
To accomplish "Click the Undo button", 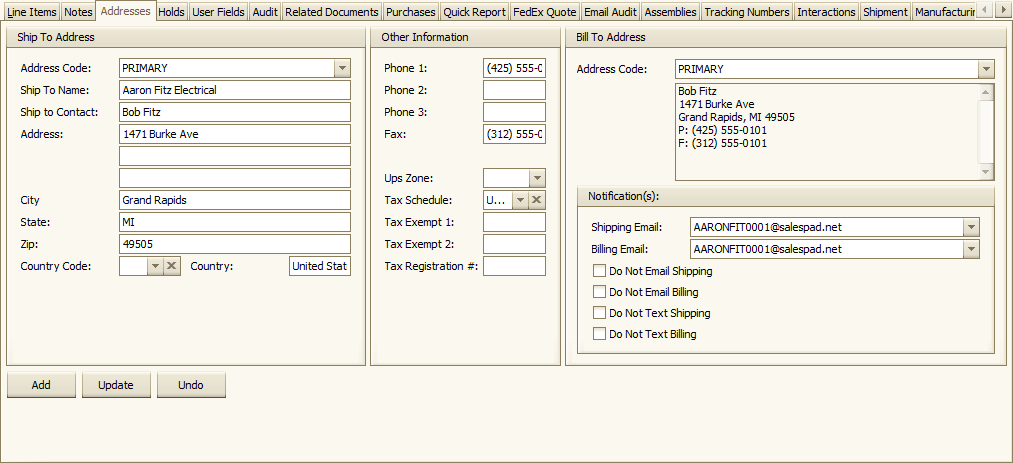I will click(x=190, y=385).
